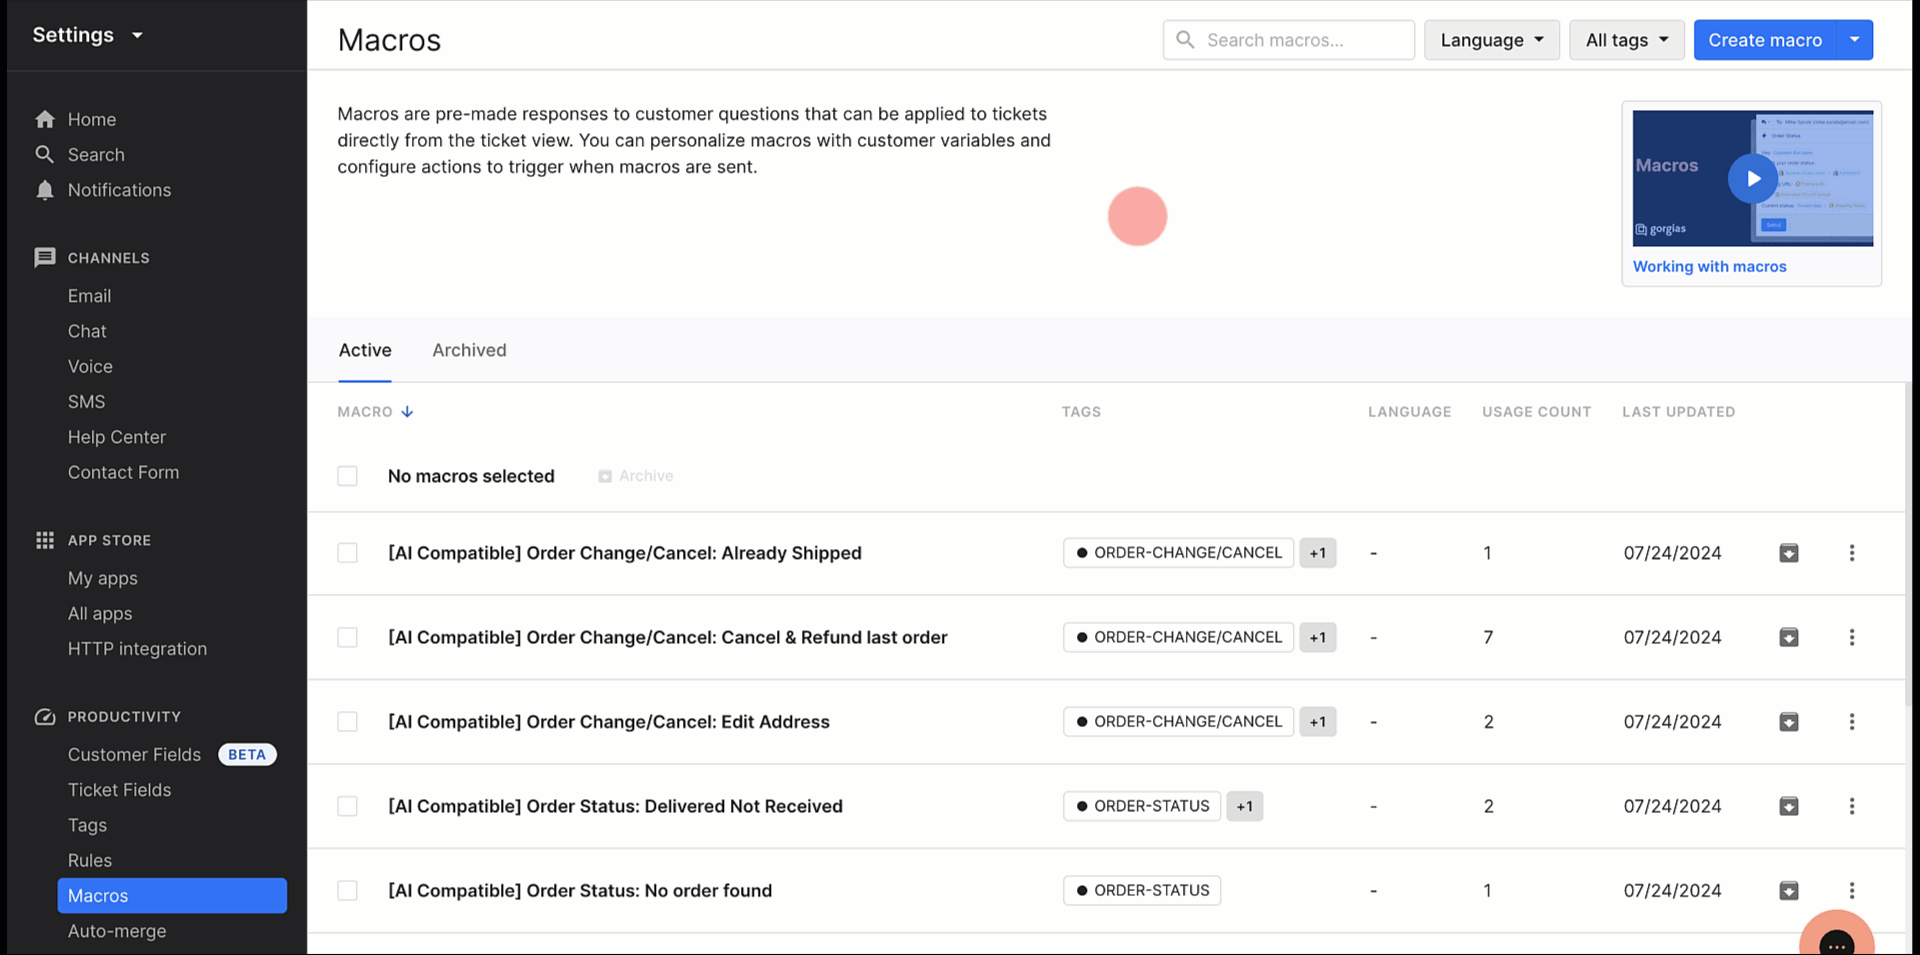1920x955 pixels.
Task: Expand the Create macro split-button arrow
Action: click(1856, 40)
